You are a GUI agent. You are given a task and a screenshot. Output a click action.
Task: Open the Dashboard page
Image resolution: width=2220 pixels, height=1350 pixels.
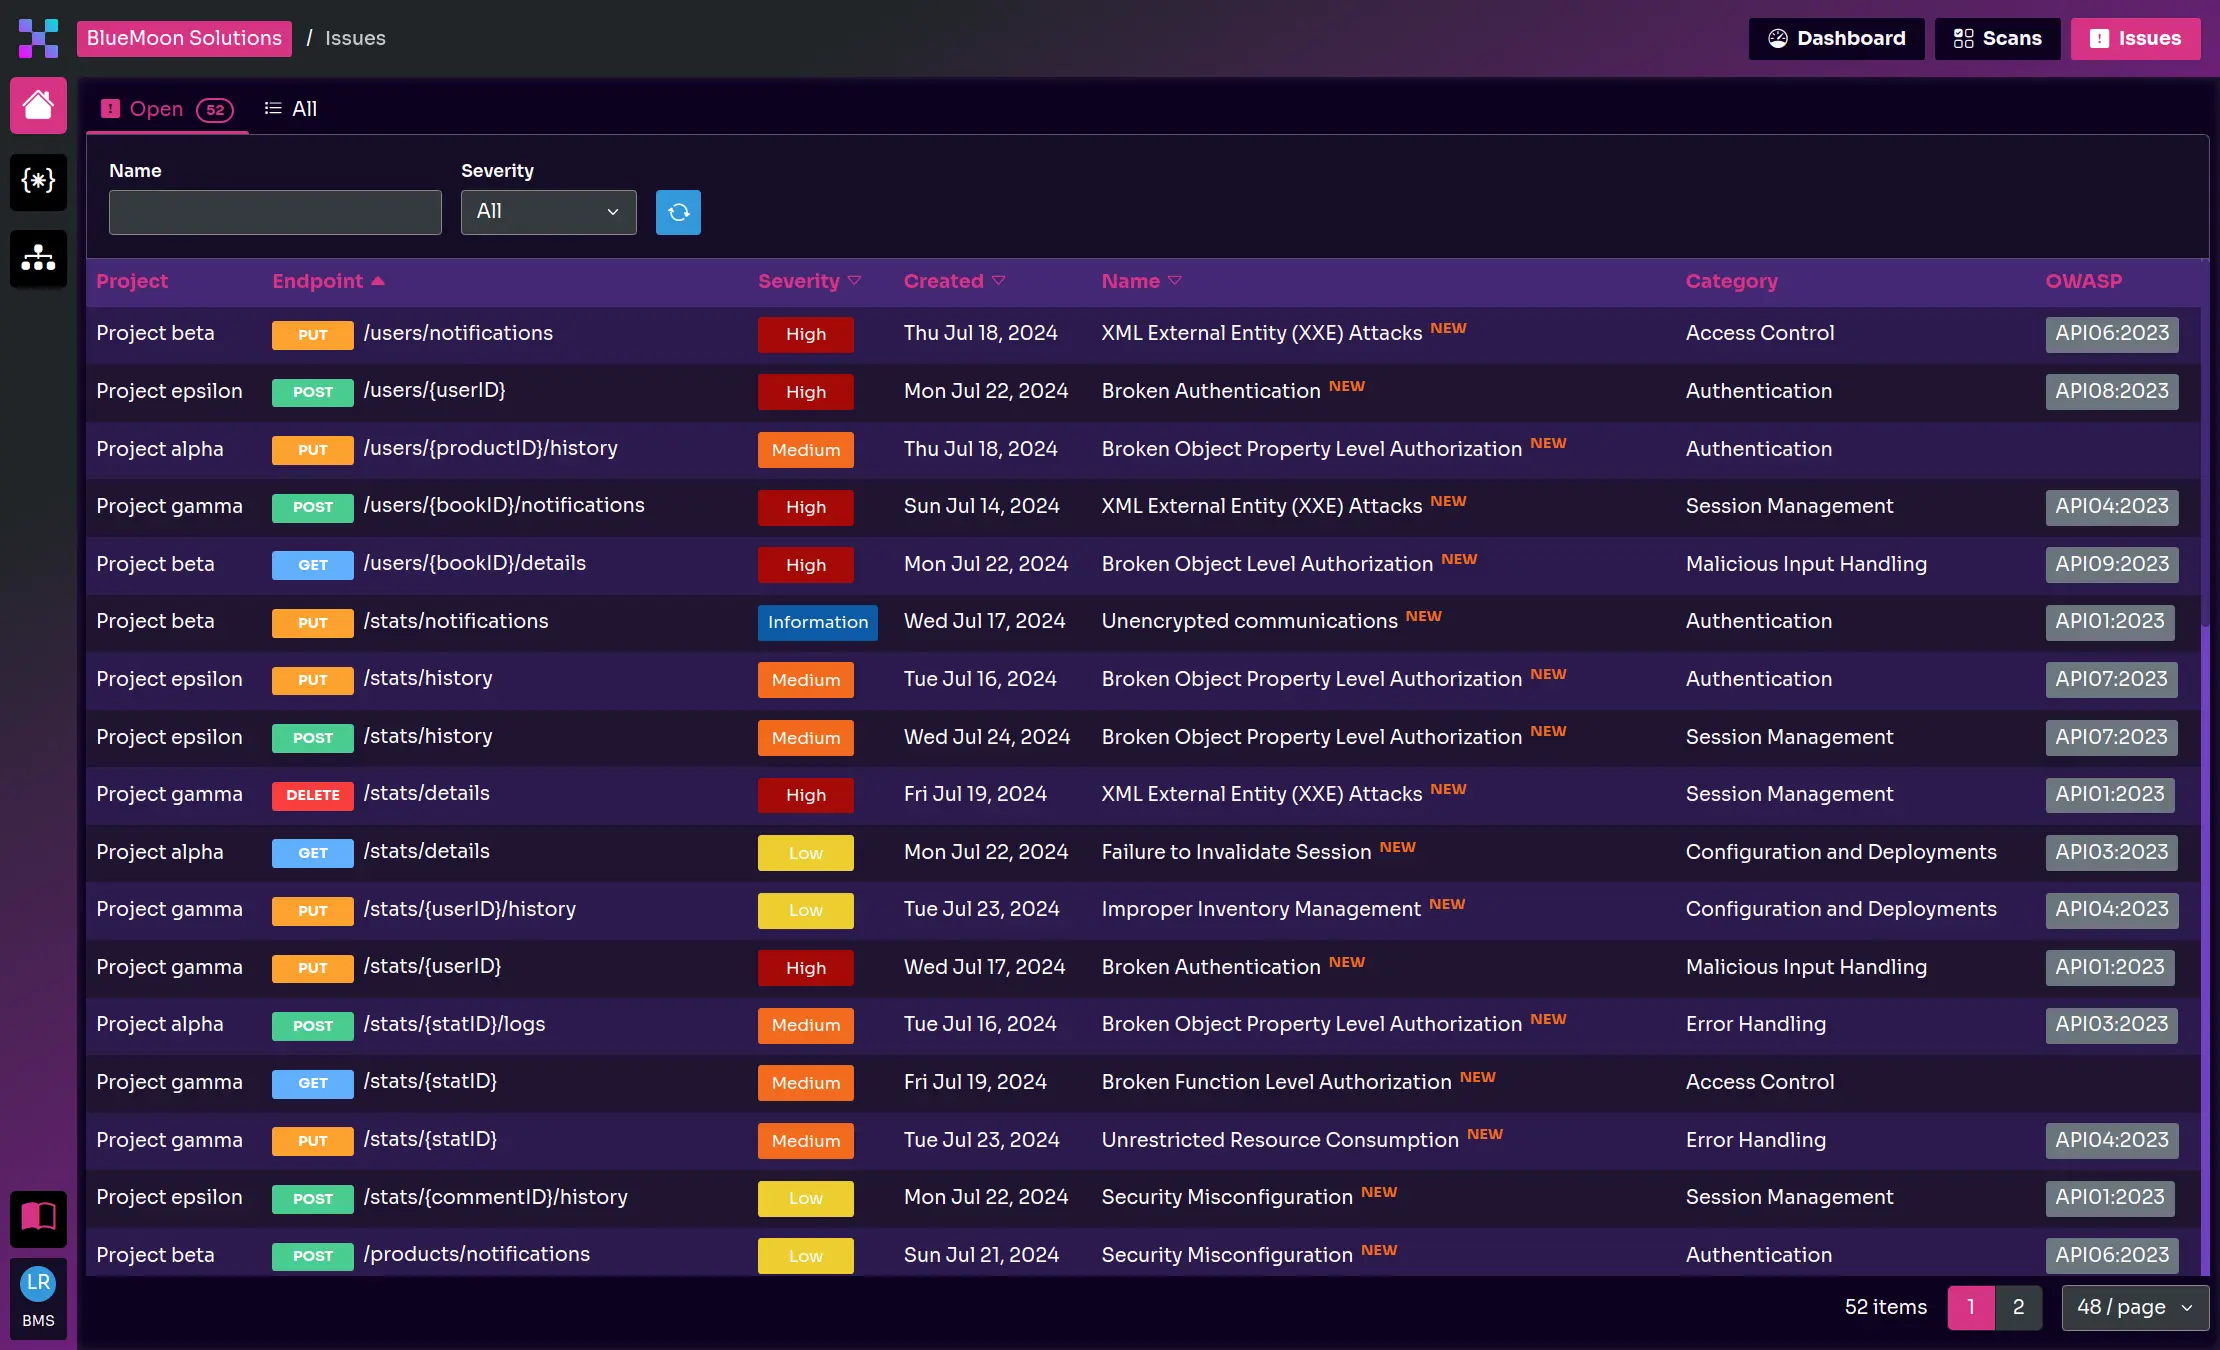pos(1836,38)
